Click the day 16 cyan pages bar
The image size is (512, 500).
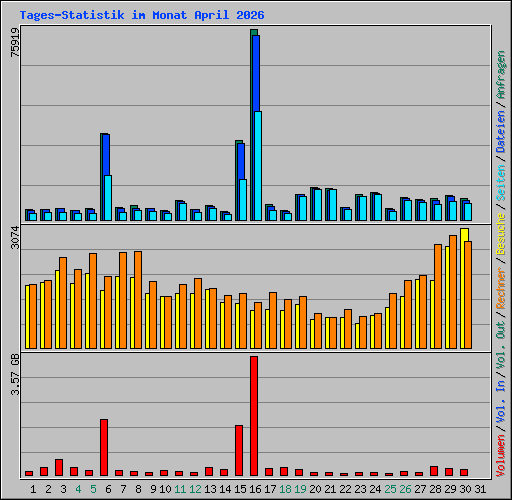[x=258, y=166]
